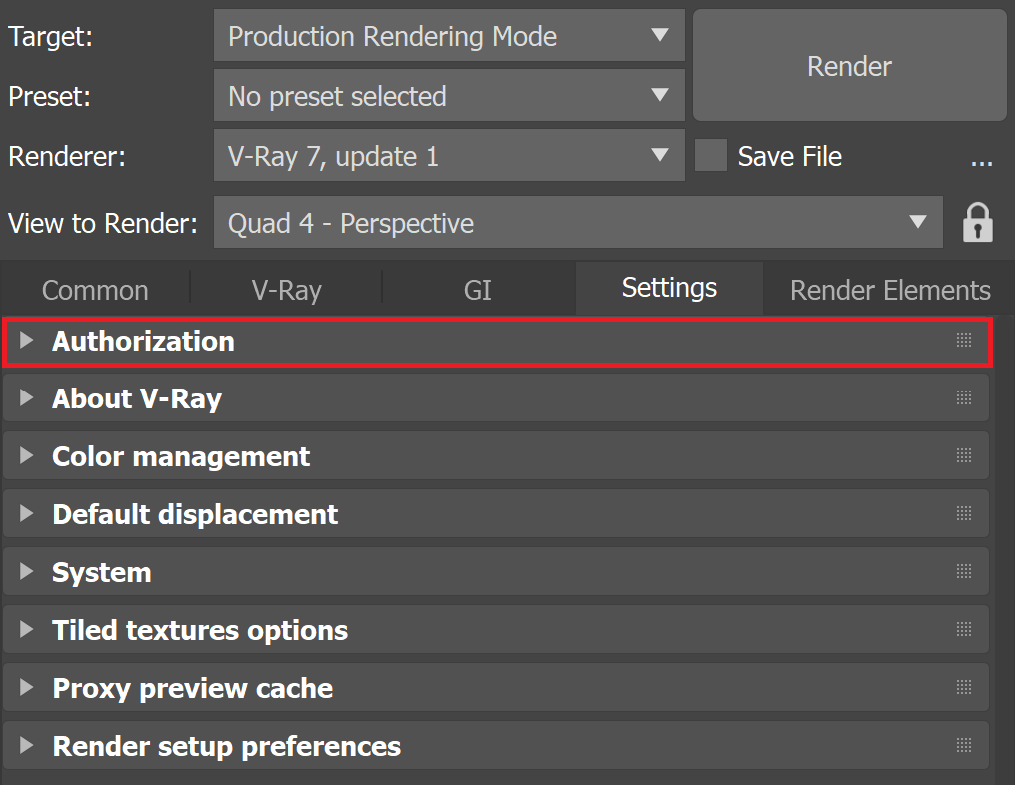Switch to the V-Ray tab

tap(286, 289)
